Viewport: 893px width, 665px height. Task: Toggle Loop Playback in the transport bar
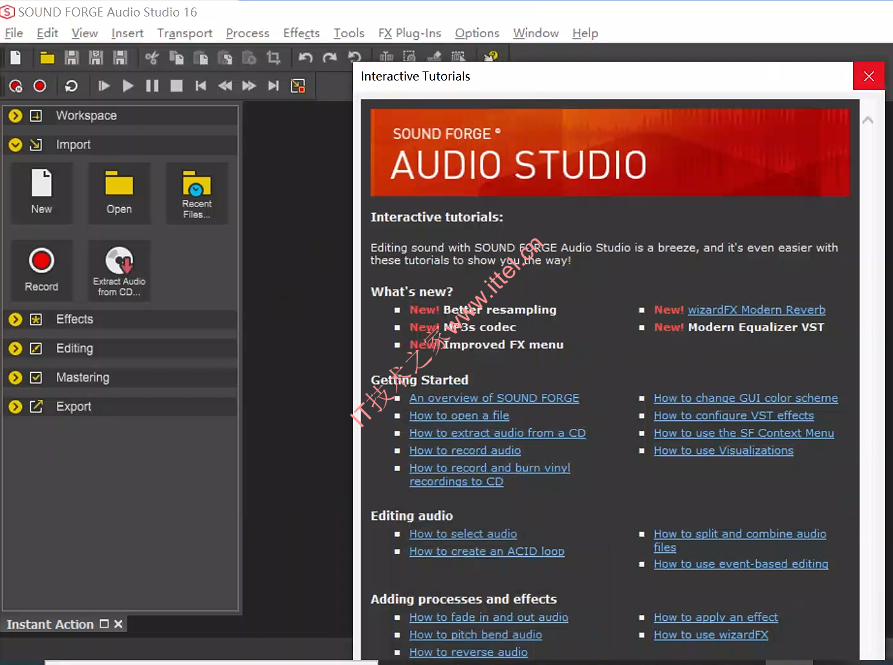[71, 86]
